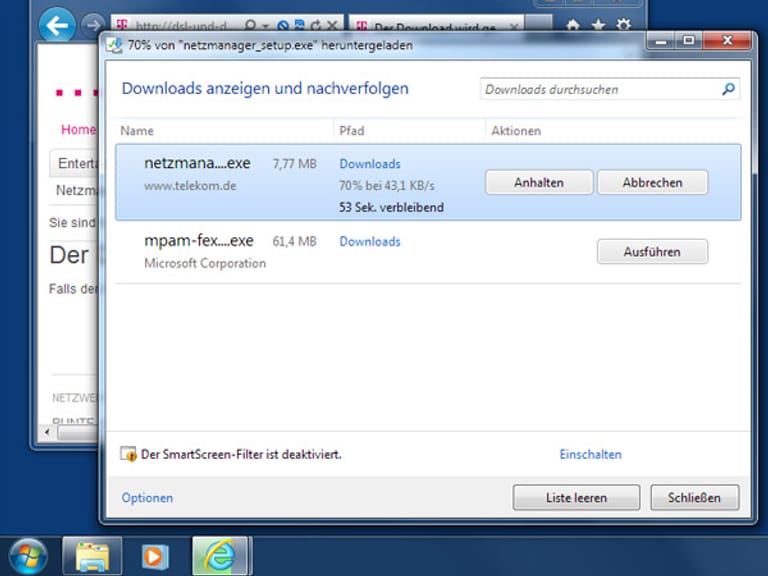
Task: Select the mpam-fex....exe file name
Action: (199, 241)
